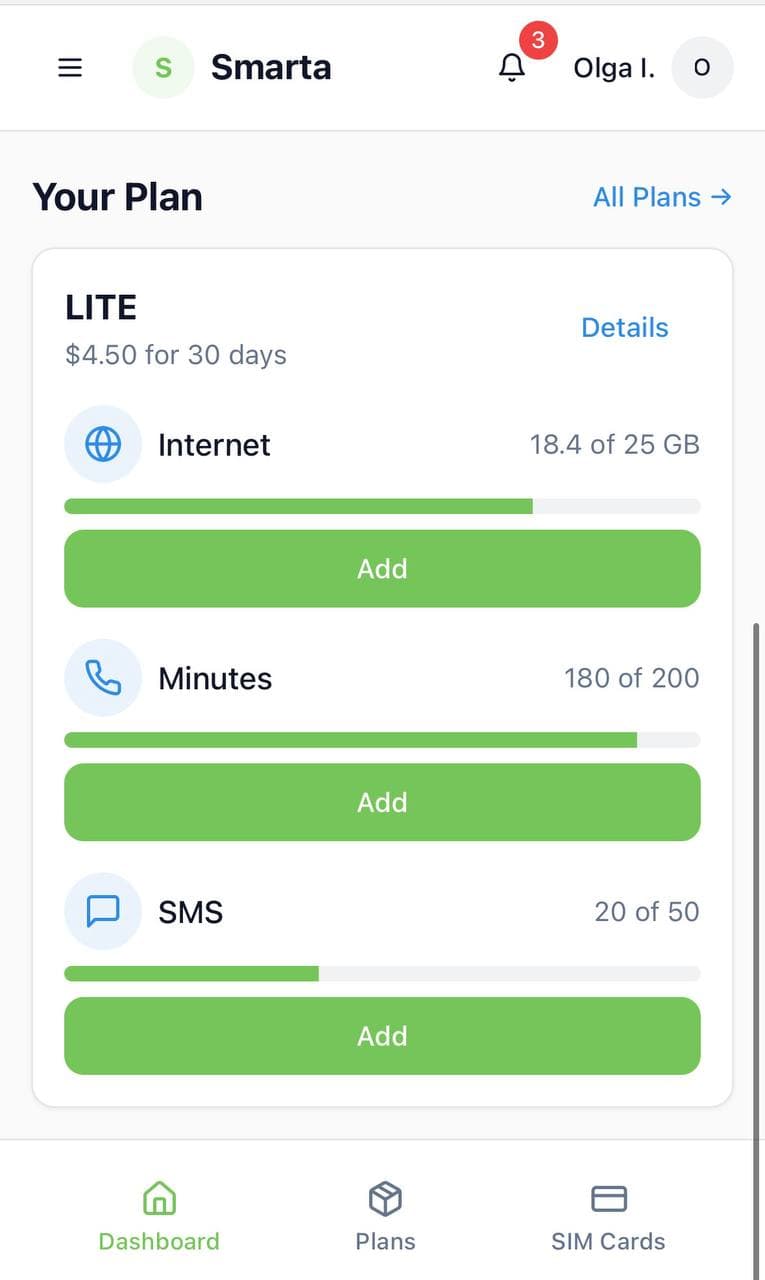Viewport: 765px width, 1280px height.
Task: Open the Dashboard home icon
Action: tap(158, 1197)
